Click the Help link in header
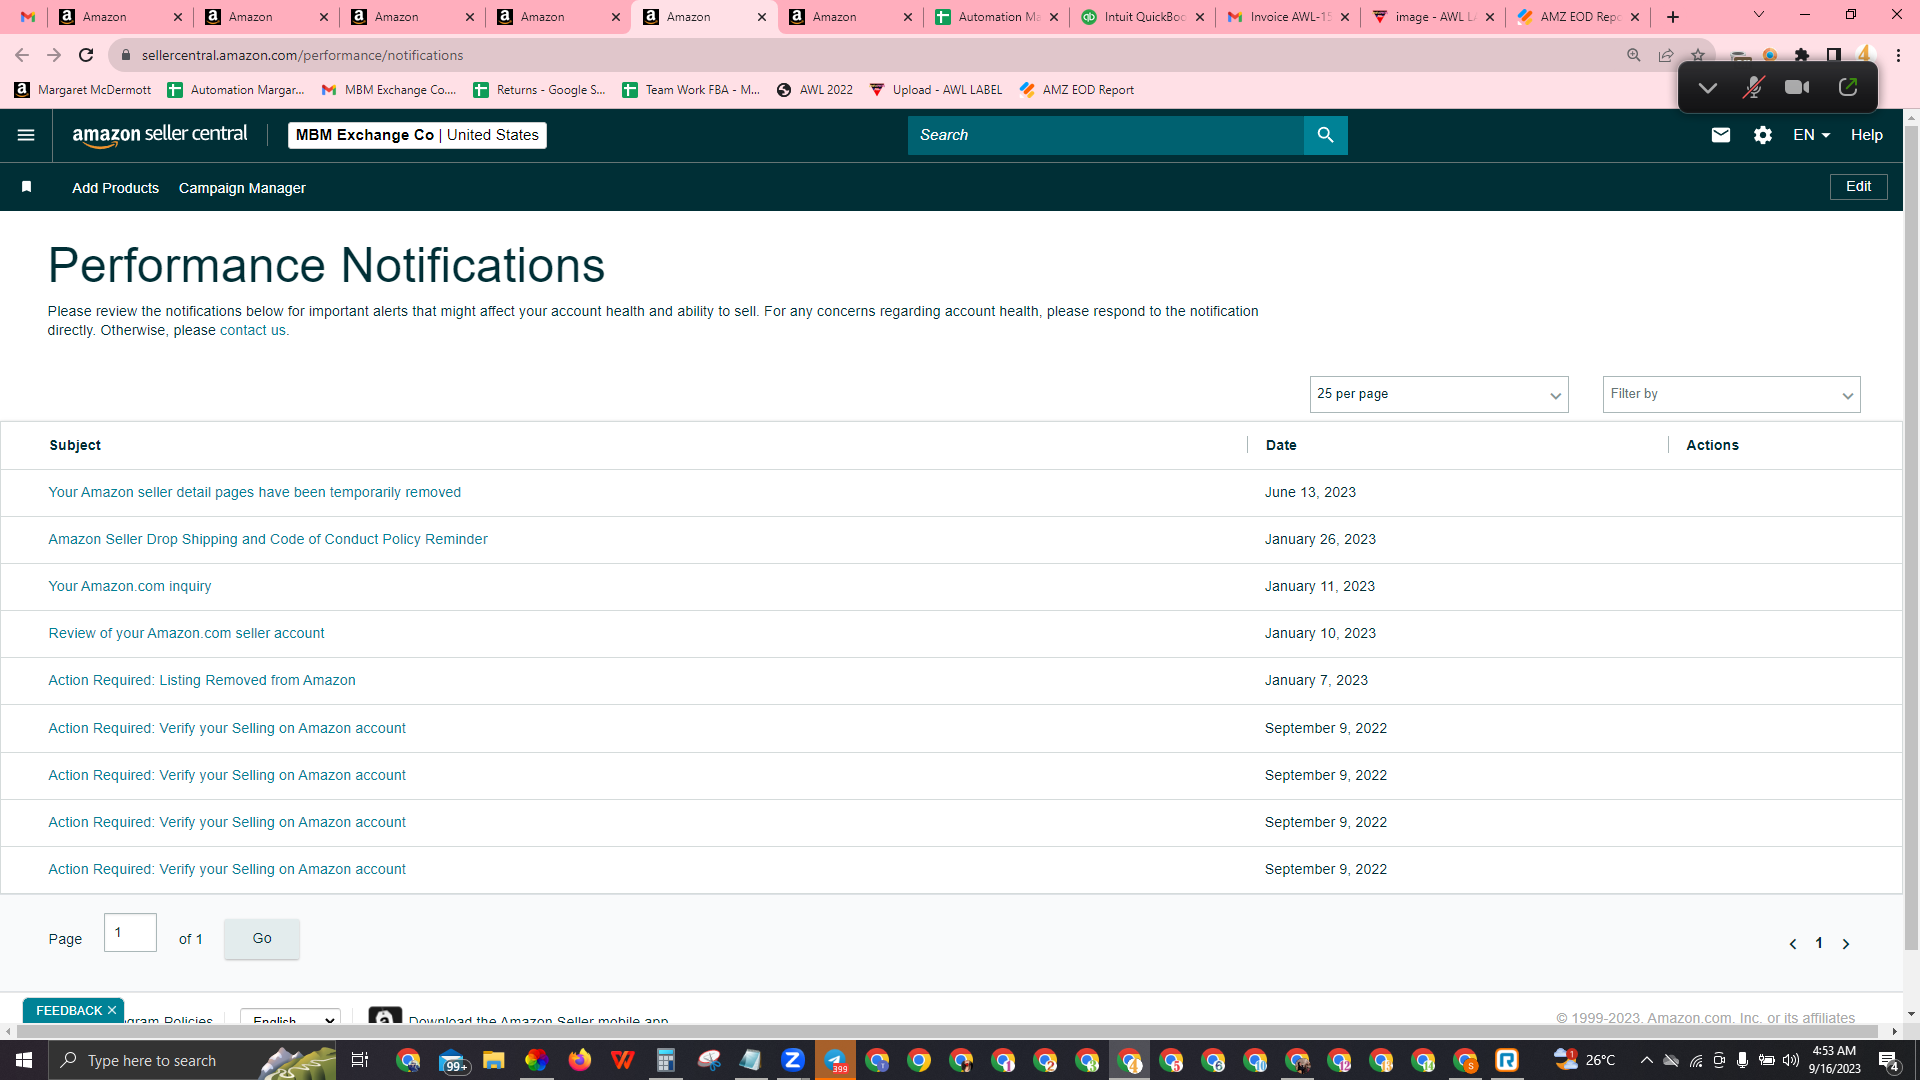This screenshot has width=1920, height=1080. tap(1866, 135)
